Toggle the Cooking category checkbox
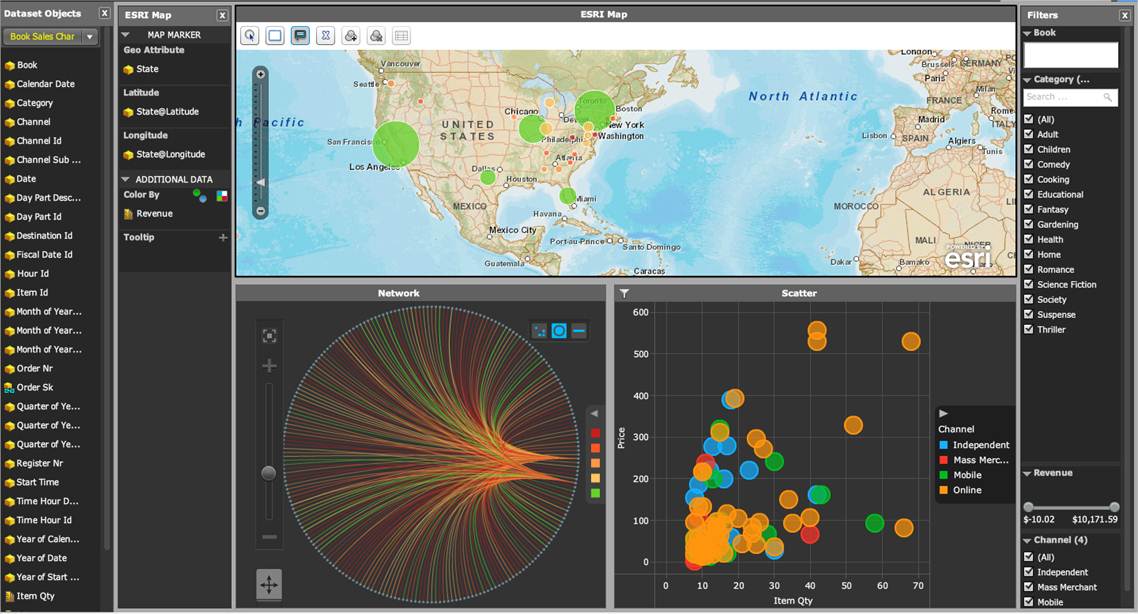1138x614 pixels. pos(1028,179)
